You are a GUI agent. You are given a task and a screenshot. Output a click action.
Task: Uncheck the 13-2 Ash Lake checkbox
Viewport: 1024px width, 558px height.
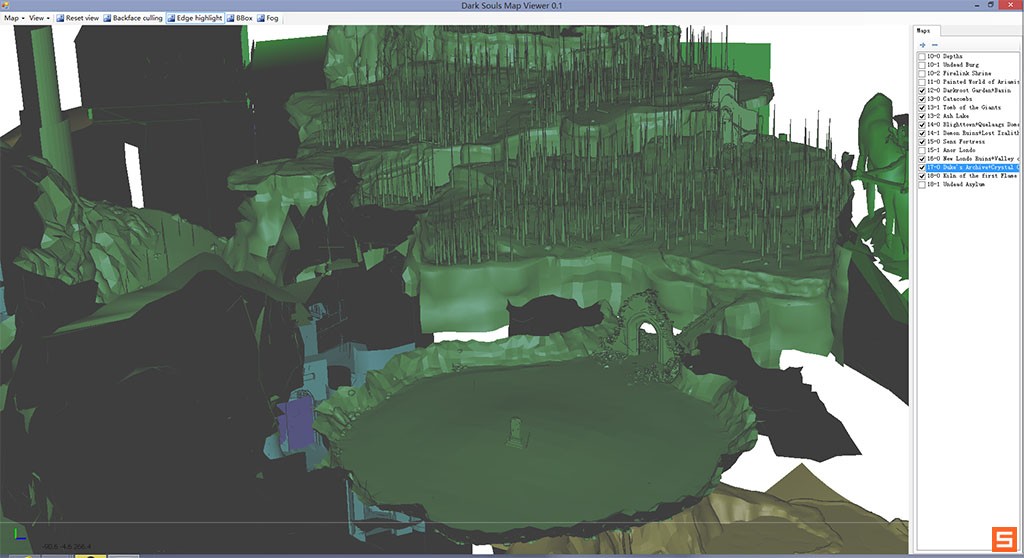pyautogui.click(x=922, y=116)
